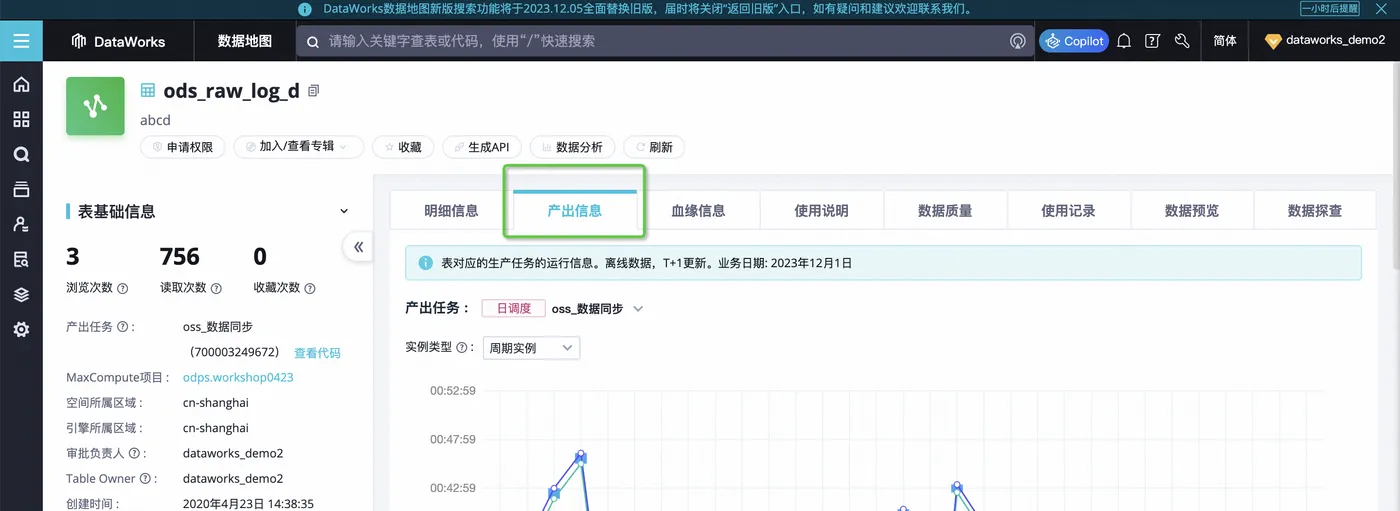Switch to the 数据质量 tab
Screen dimensions: 1400x511
[x=945, y=211]
